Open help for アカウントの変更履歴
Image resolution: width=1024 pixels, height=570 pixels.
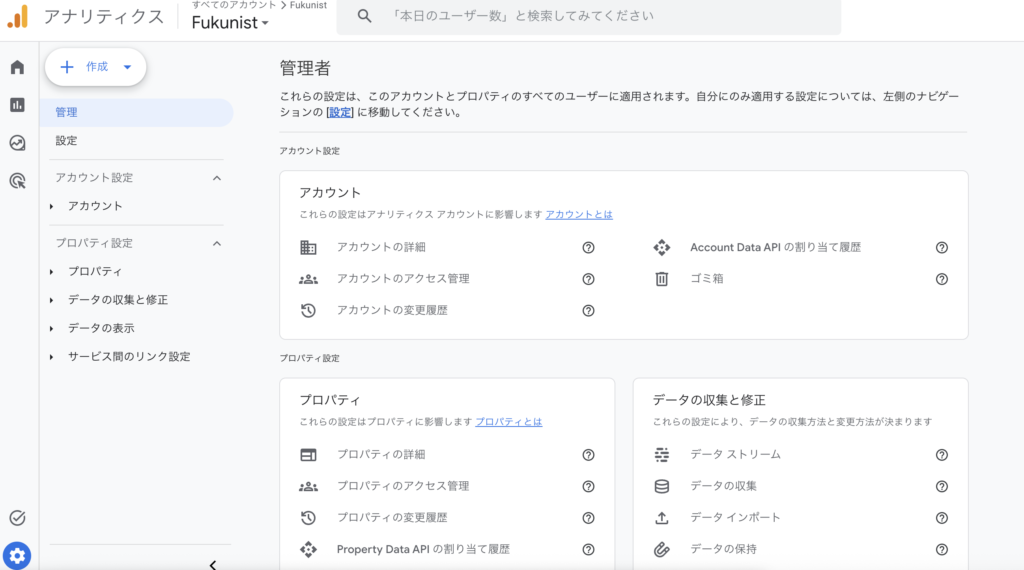click(588, 311)
